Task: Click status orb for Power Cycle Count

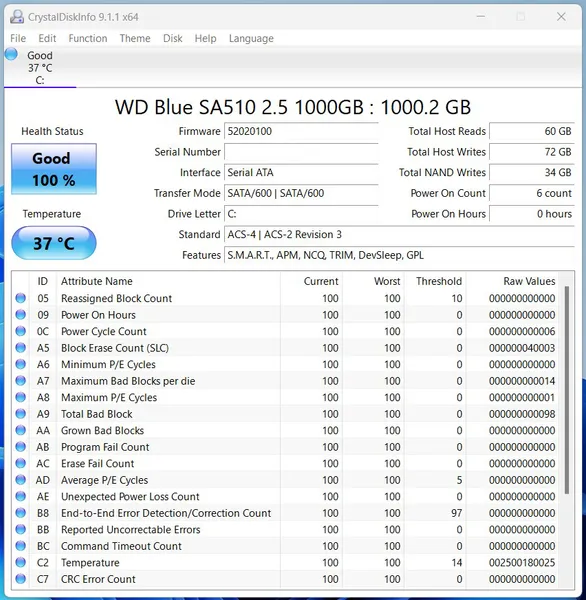Action: 21,331
